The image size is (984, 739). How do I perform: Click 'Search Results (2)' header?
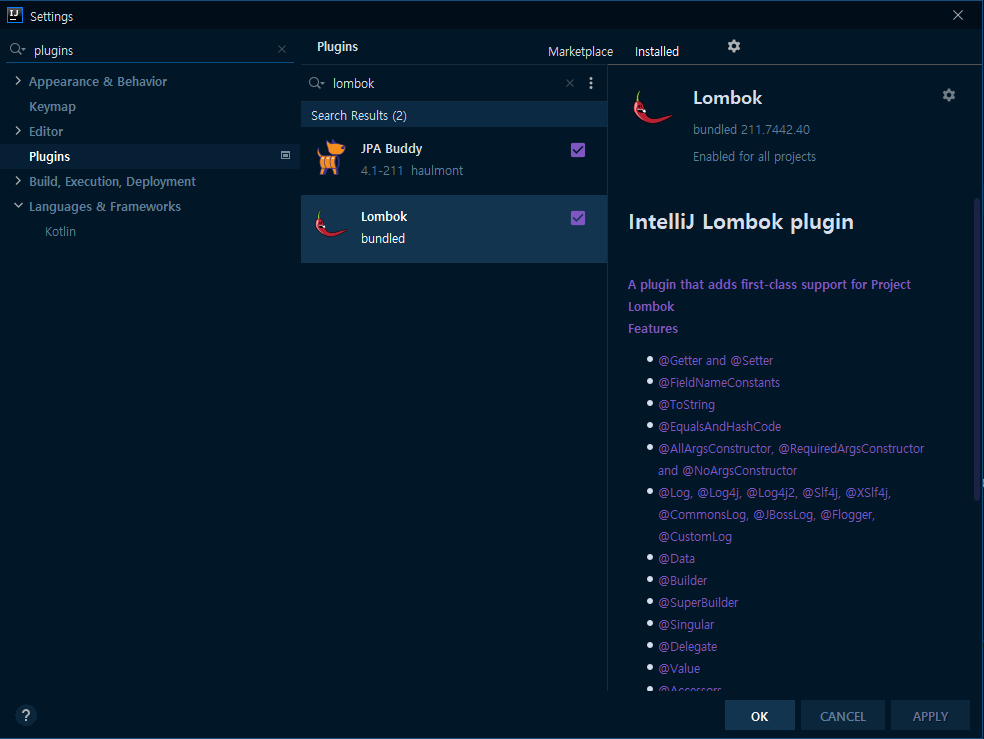pyautogui.click(x=359, y=115)
